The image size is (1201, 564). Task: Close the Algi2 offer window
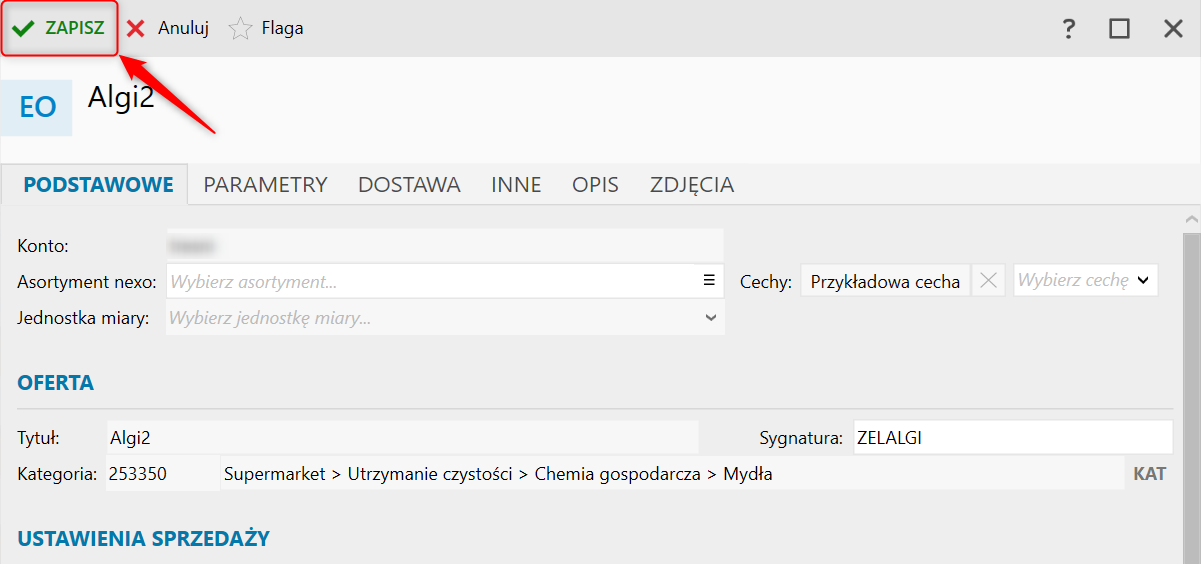click(x=1173, y=29)
